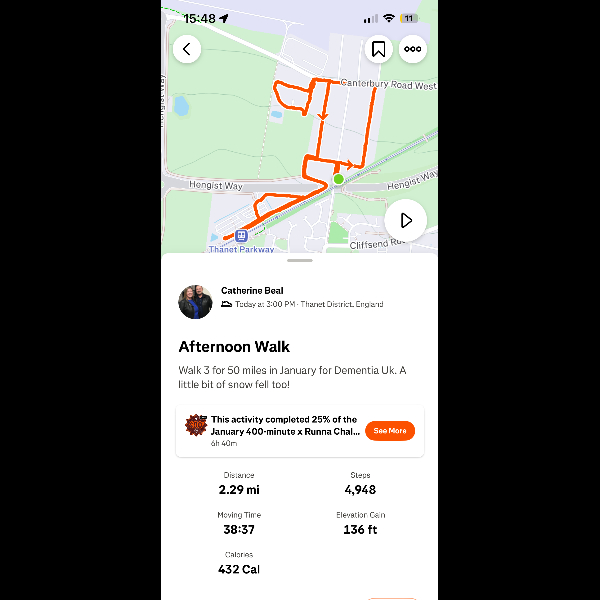Image resolution: width=600 pixels, height=600 pixels.
Task: Tap the green start point marker
Action: 338,179
